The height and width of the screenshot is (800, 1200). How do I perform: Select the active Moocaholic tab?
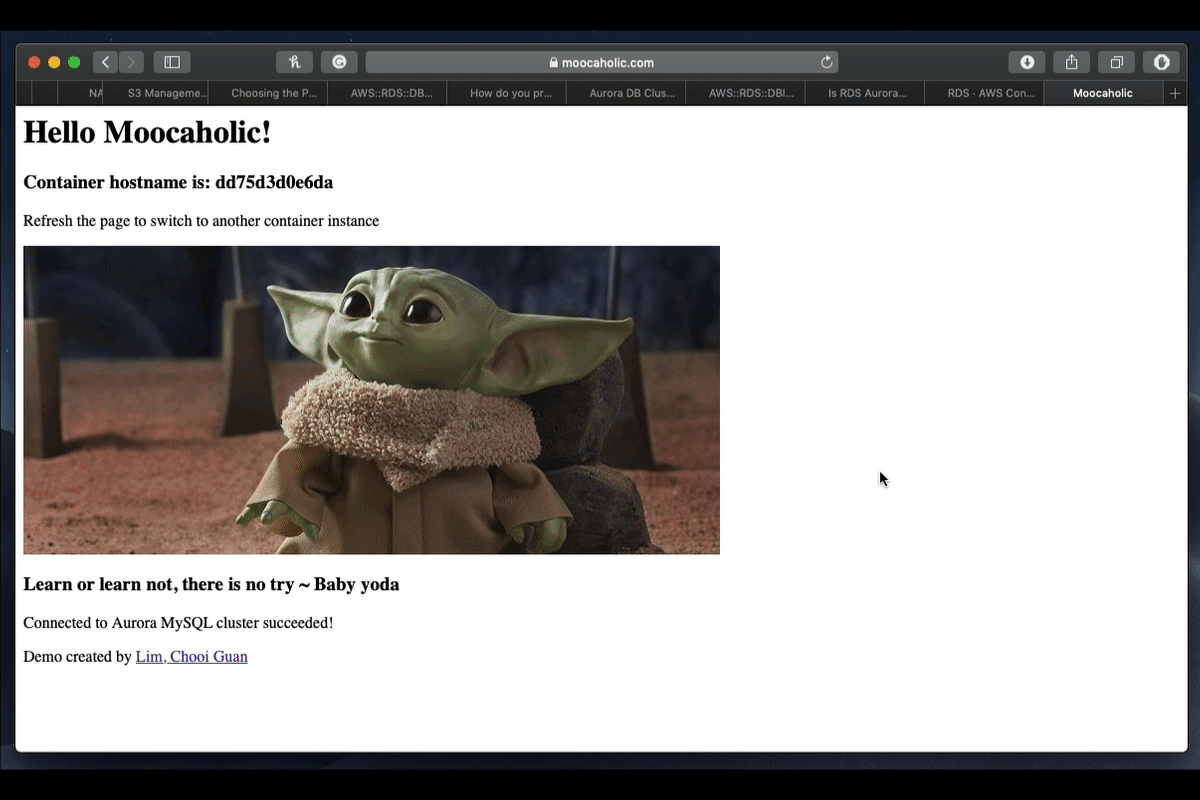coord(1103,93)
